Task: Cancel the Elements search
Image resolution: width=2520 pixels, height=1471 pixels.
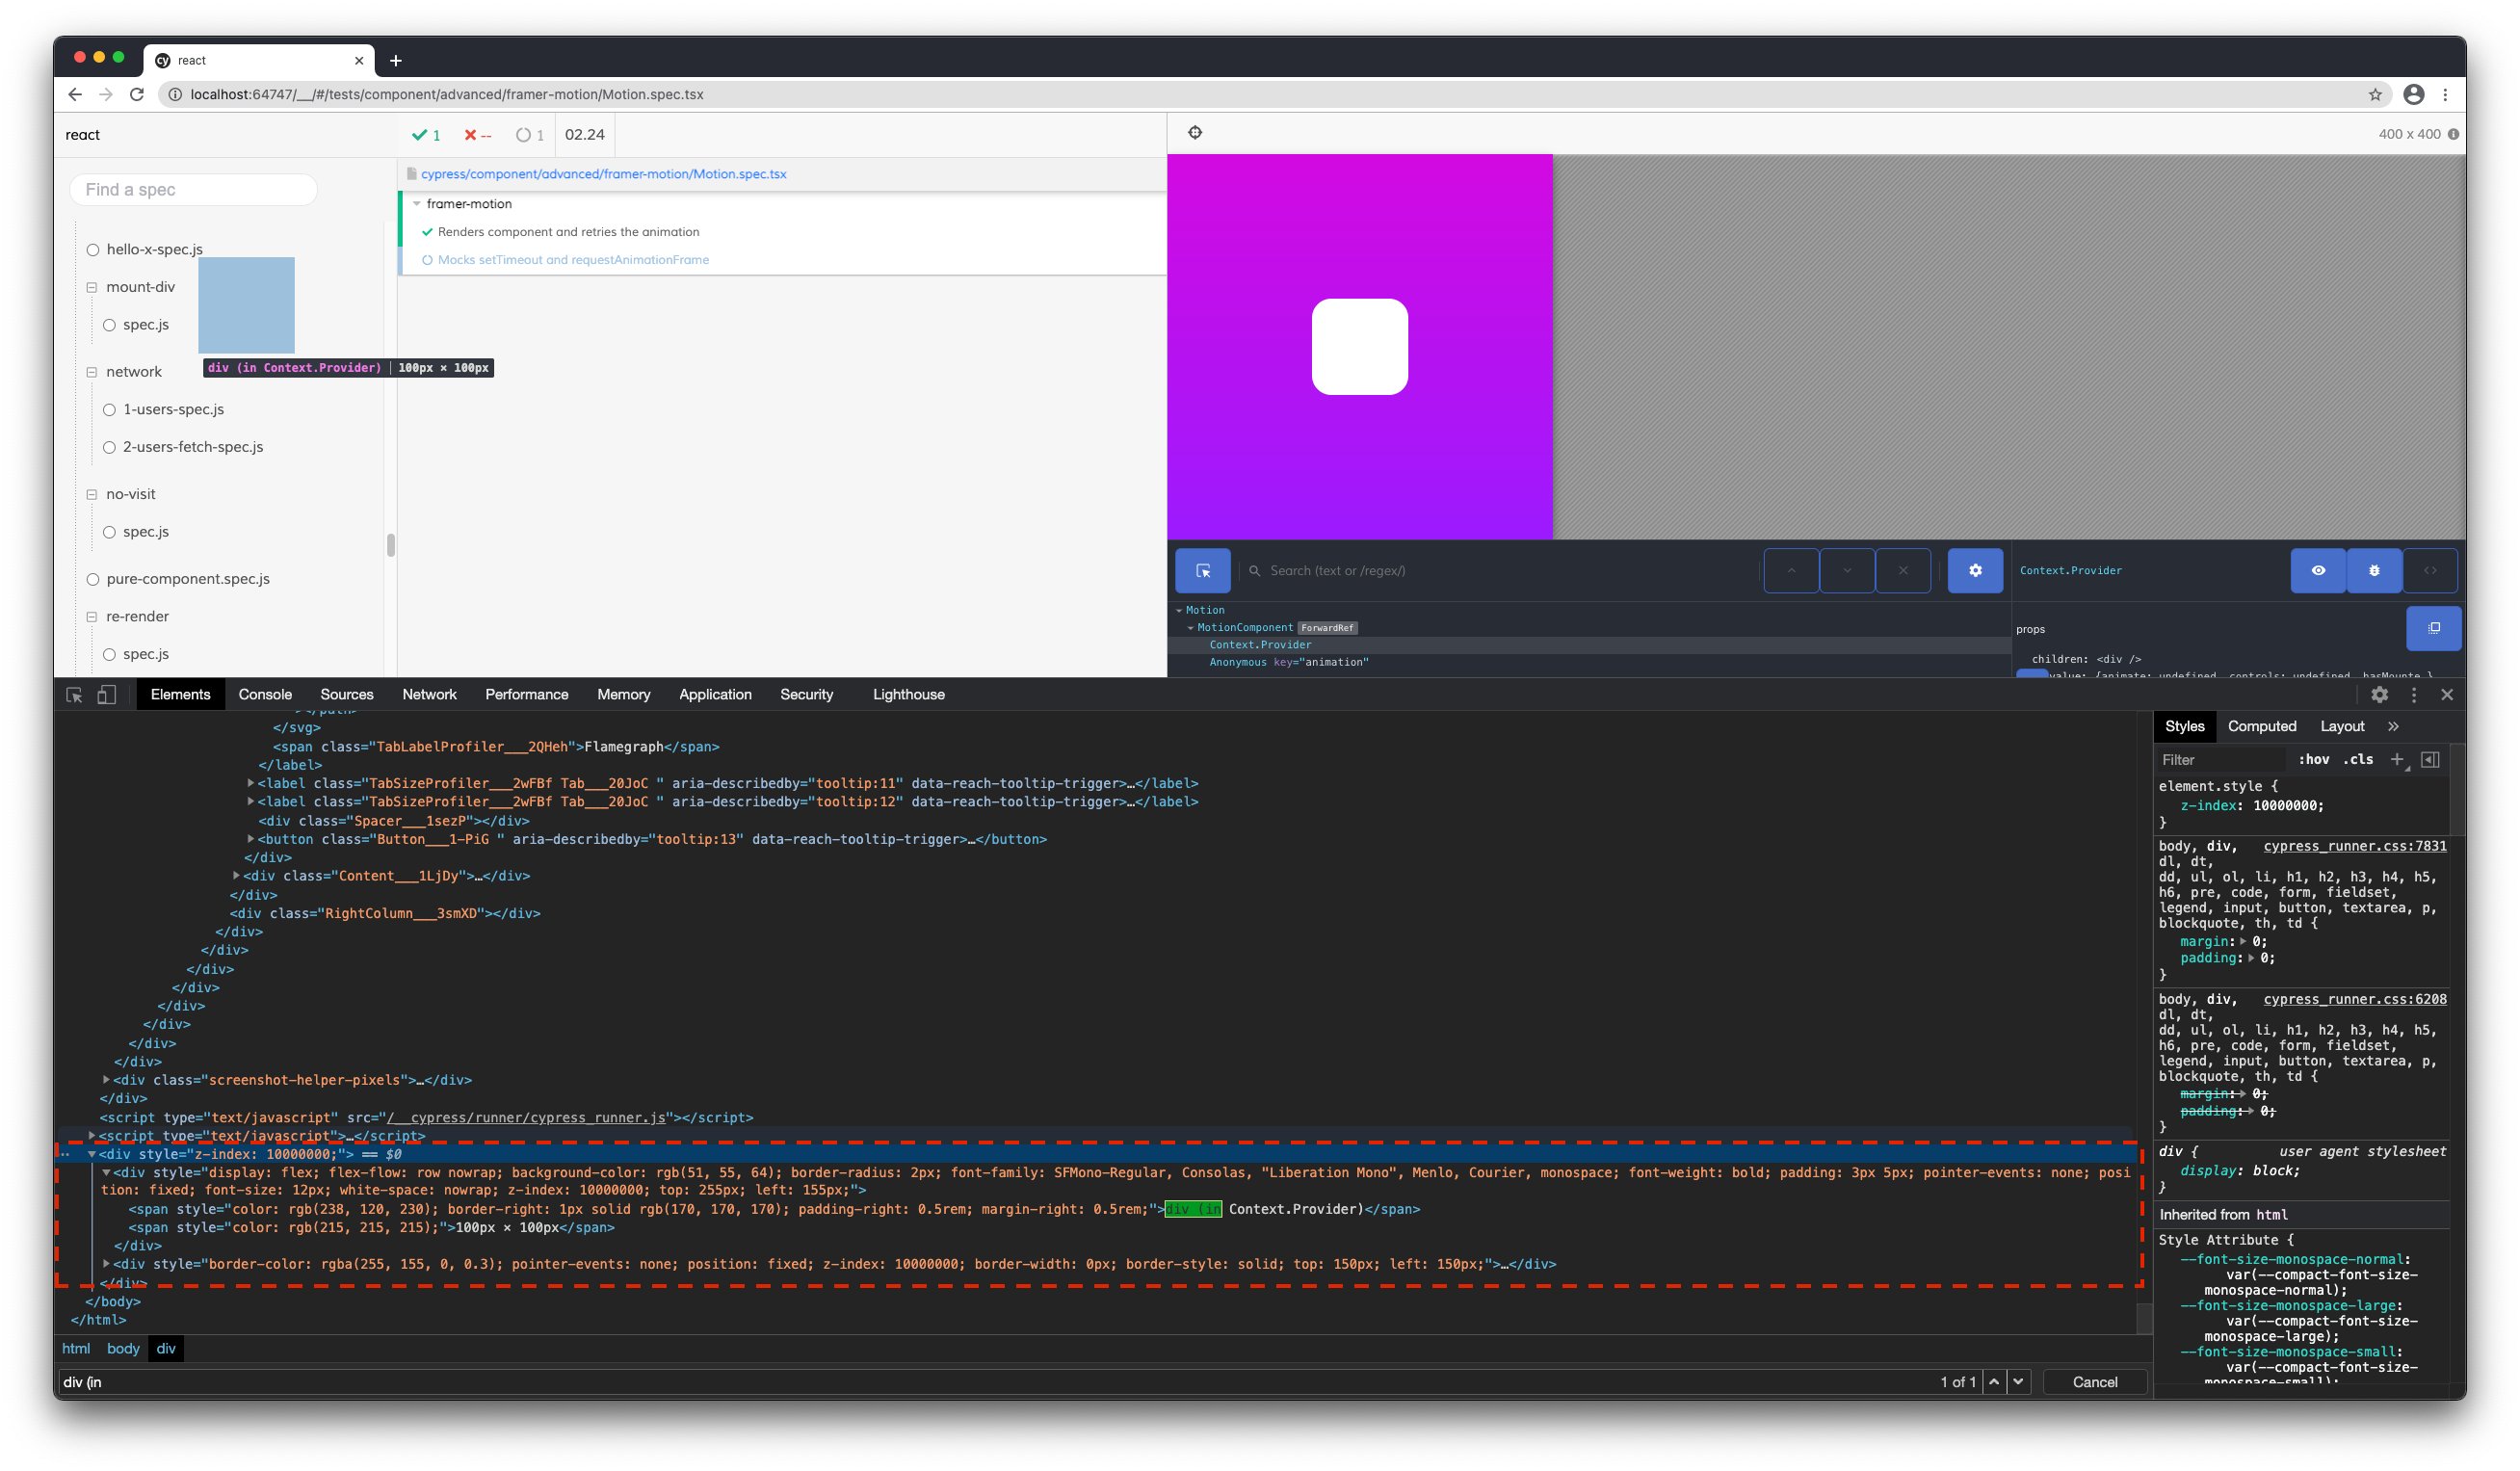Action: (2094, 1382)
